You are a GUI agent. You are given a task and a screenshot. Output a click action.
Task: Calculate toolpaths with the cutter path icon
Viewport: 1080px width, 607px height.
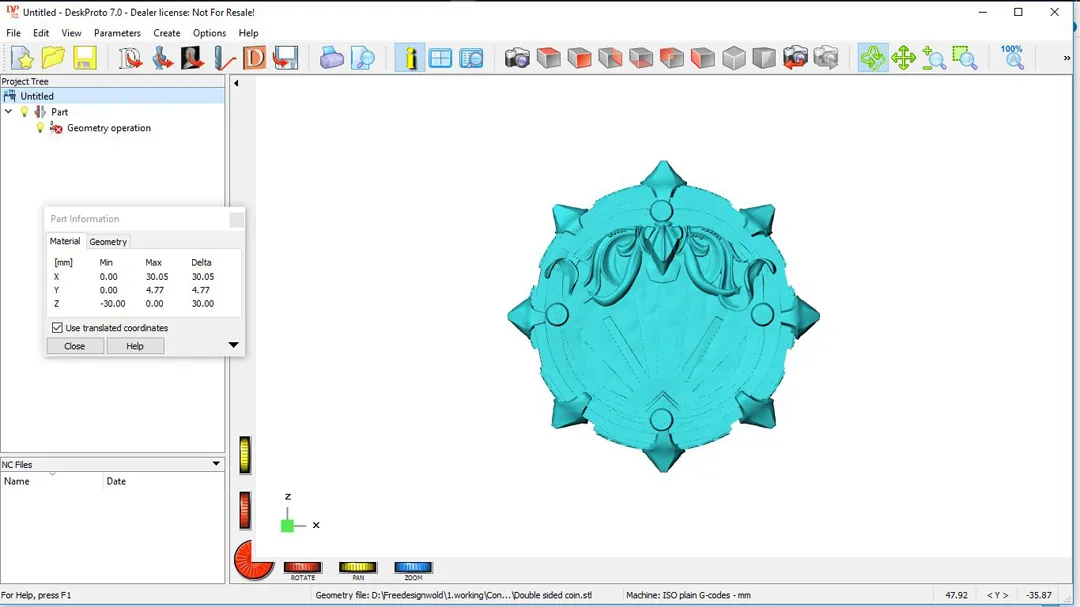[x=223, y=58]
